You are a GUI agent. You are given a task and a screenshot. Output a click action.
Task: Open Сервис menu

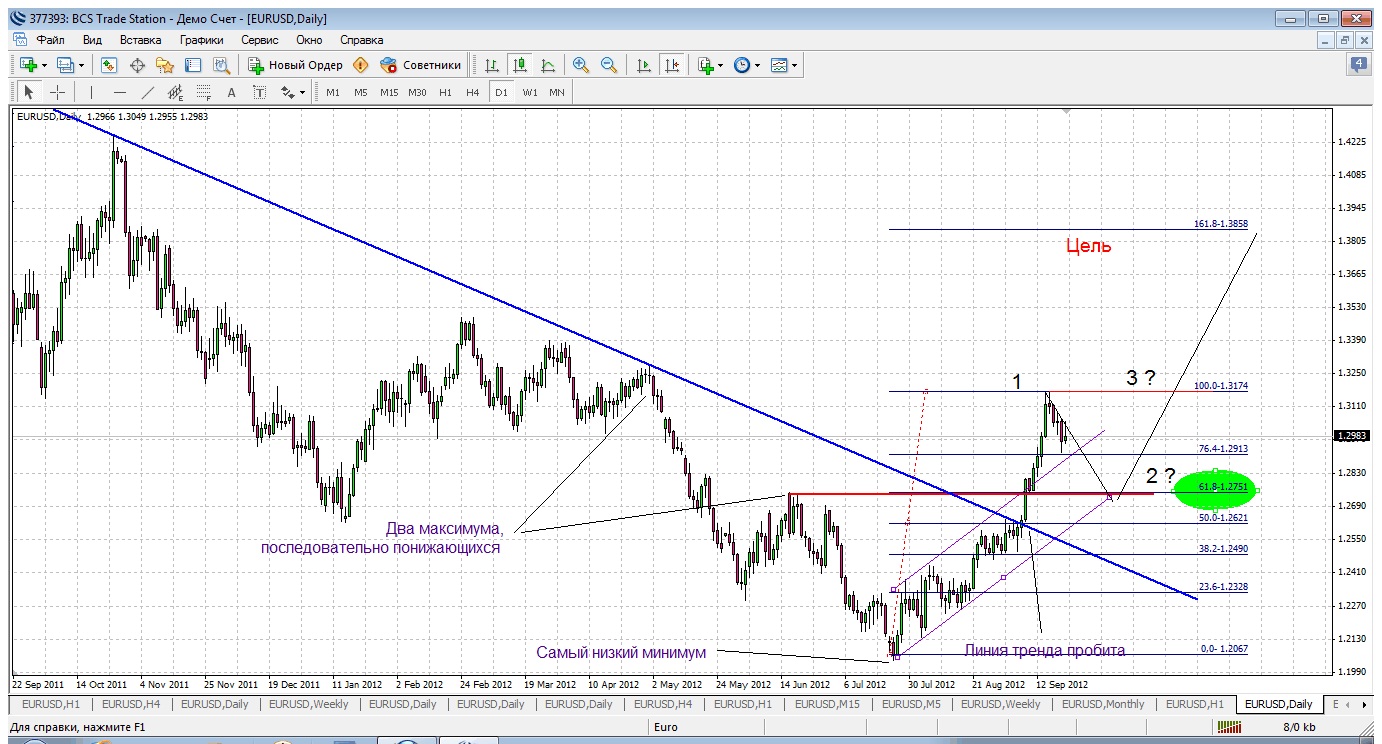(260, 40)
